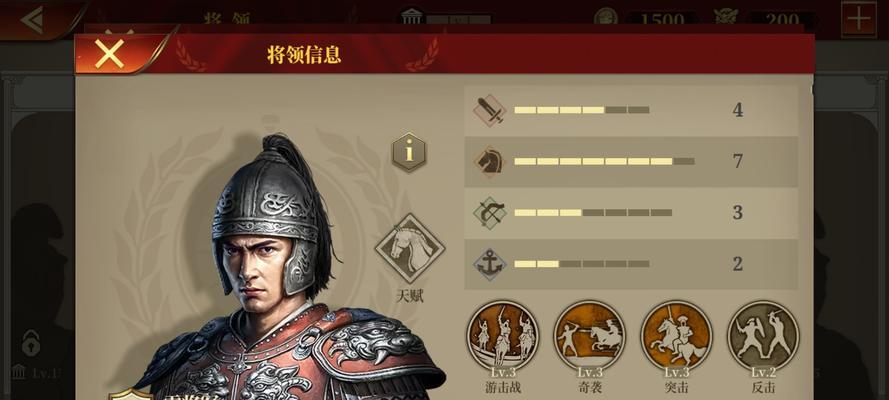Tap the navy anchor stat icon

pos(489,265)
